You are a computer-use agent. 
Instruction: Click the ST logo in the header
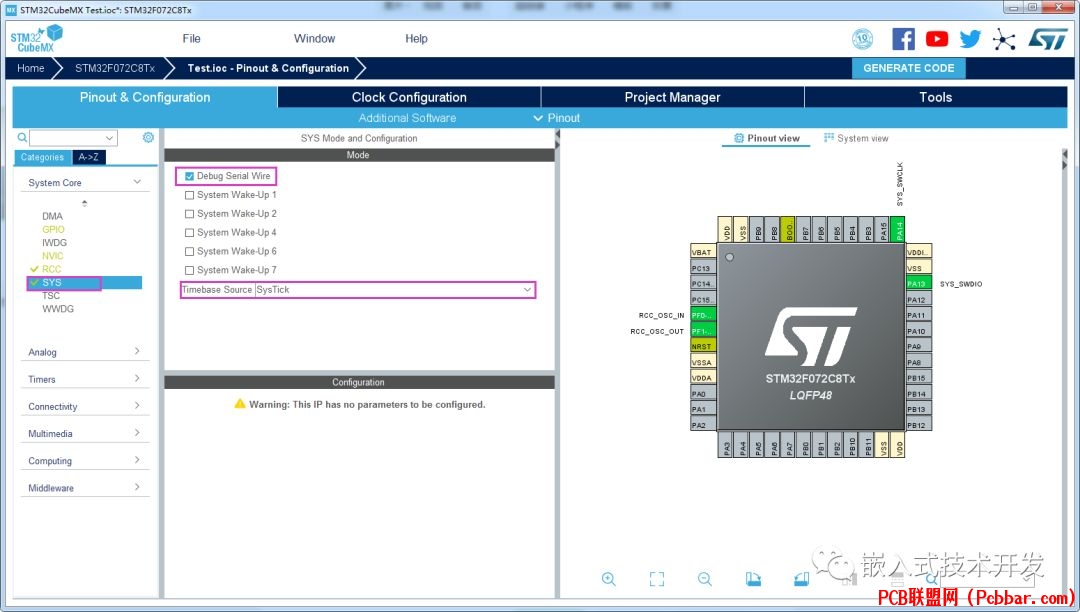[1048, 39]
